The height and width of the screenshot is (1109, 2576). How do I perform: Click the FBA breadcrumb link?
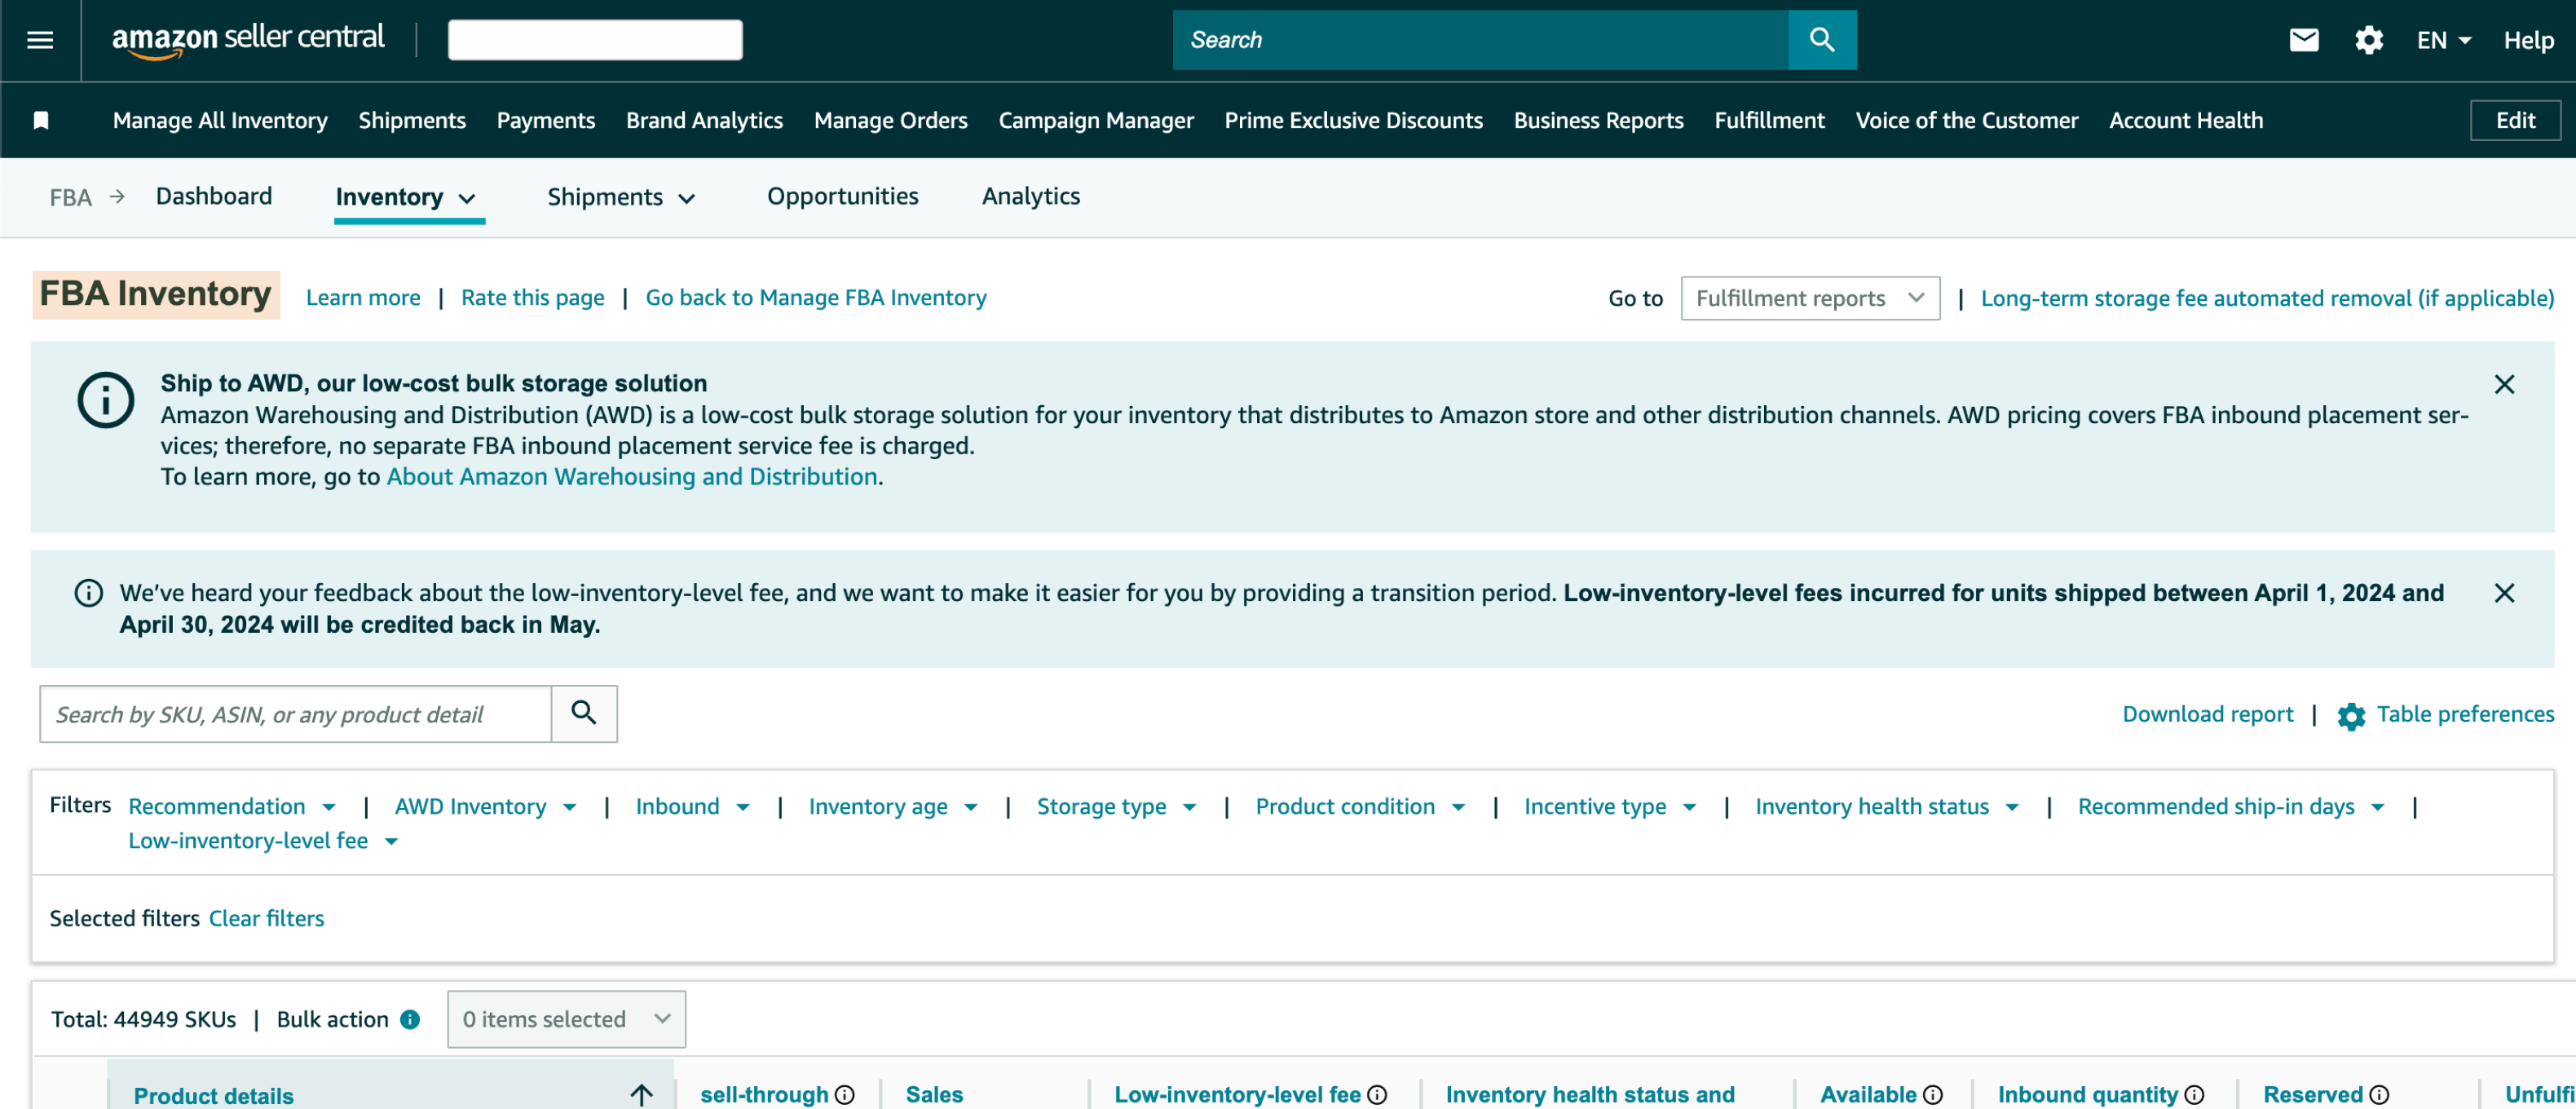pyautogui.click(x=71, y=197)
